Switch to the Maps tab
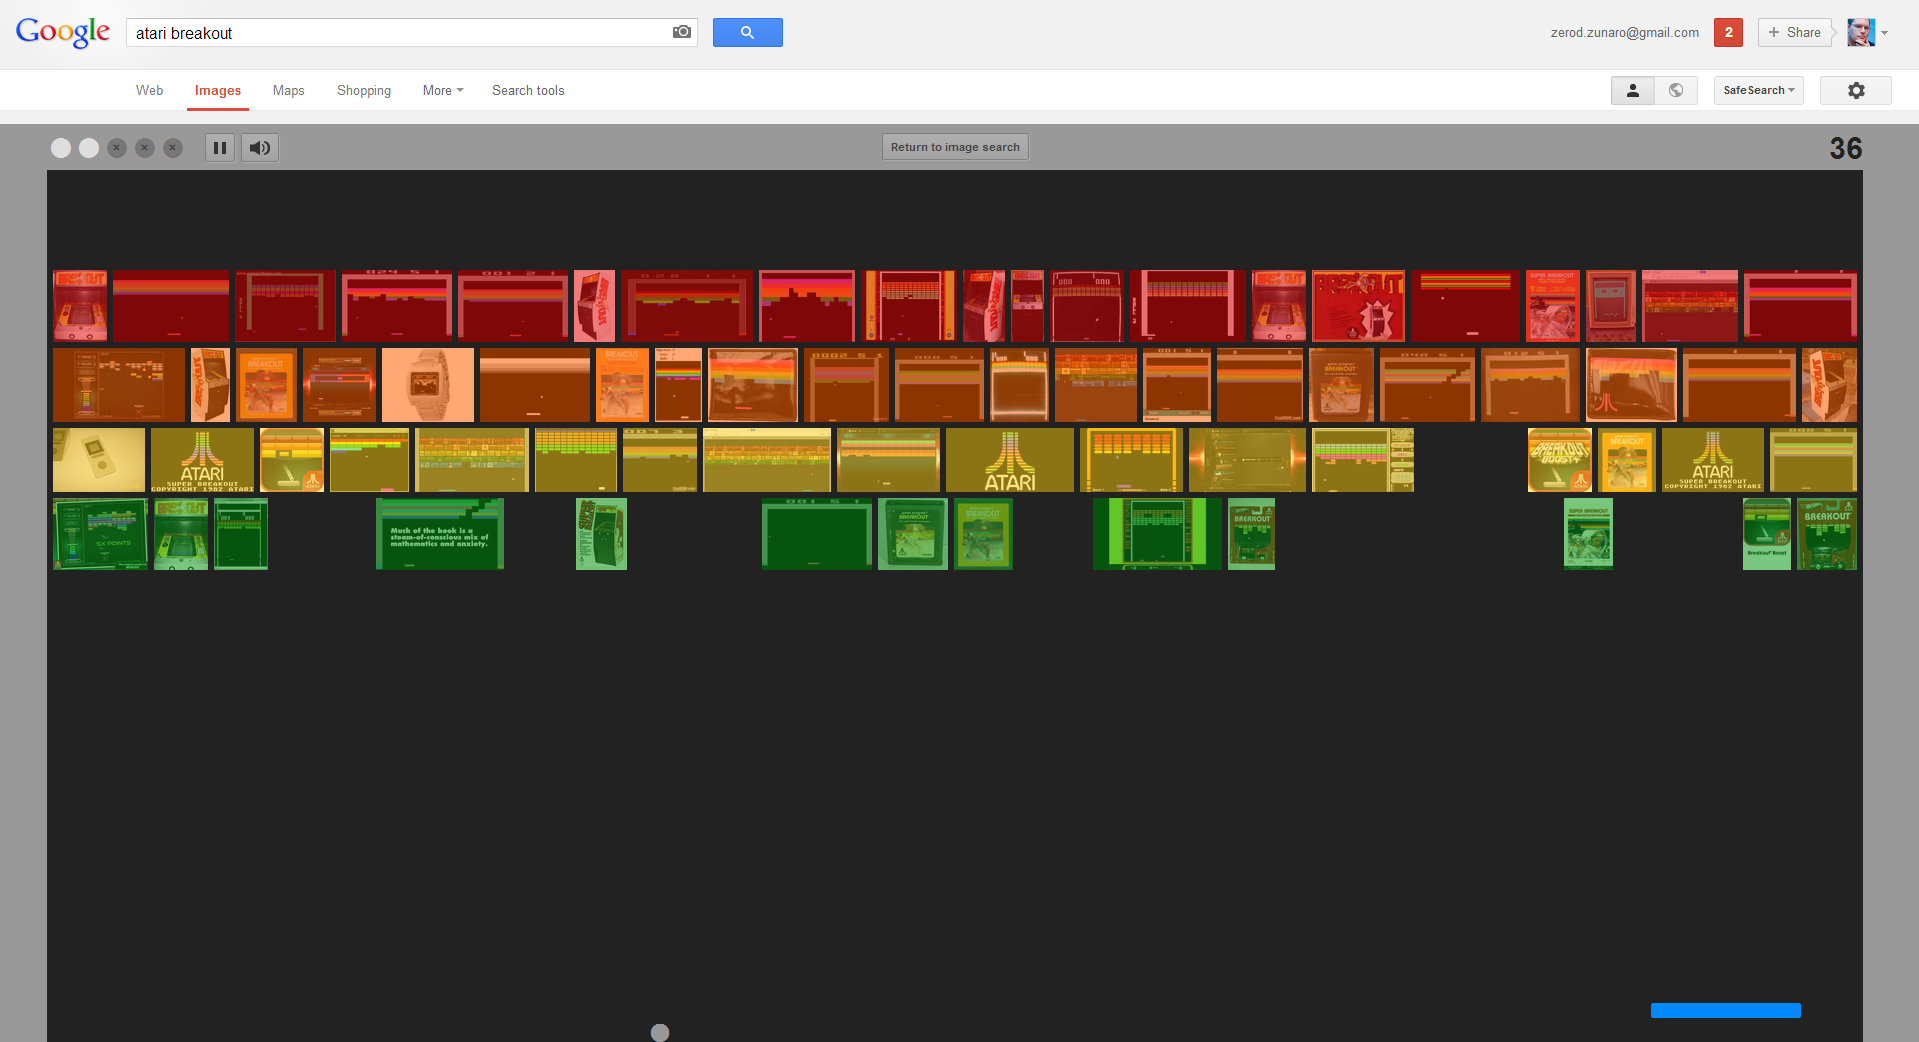Viewport: 1919px width, 1042px height. tap(288, 90)
